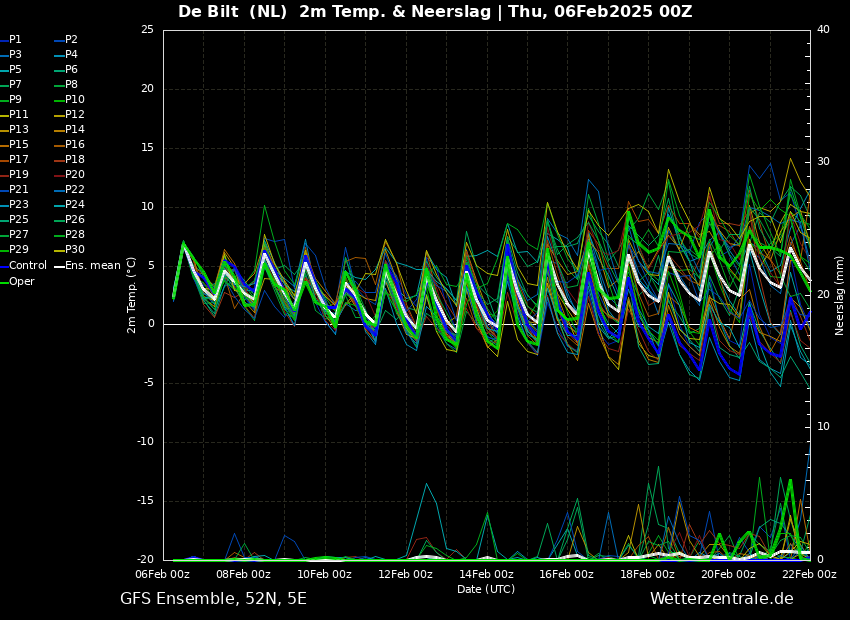Click the GFS Ensemble, 52N, 5E label
This screenshot has width=850, height=620.
click(213, 599)
